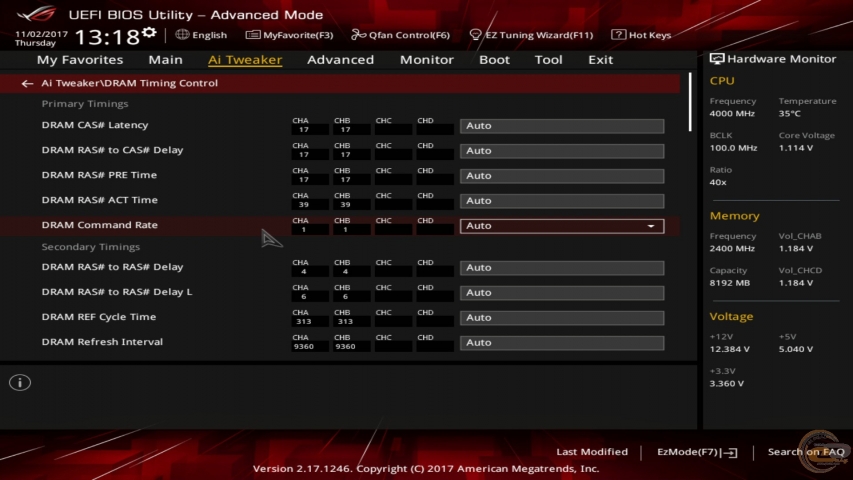Click +3.3V reading 3.360 V
The width and height of the screenshot is (853, 480).
(727, 384)
